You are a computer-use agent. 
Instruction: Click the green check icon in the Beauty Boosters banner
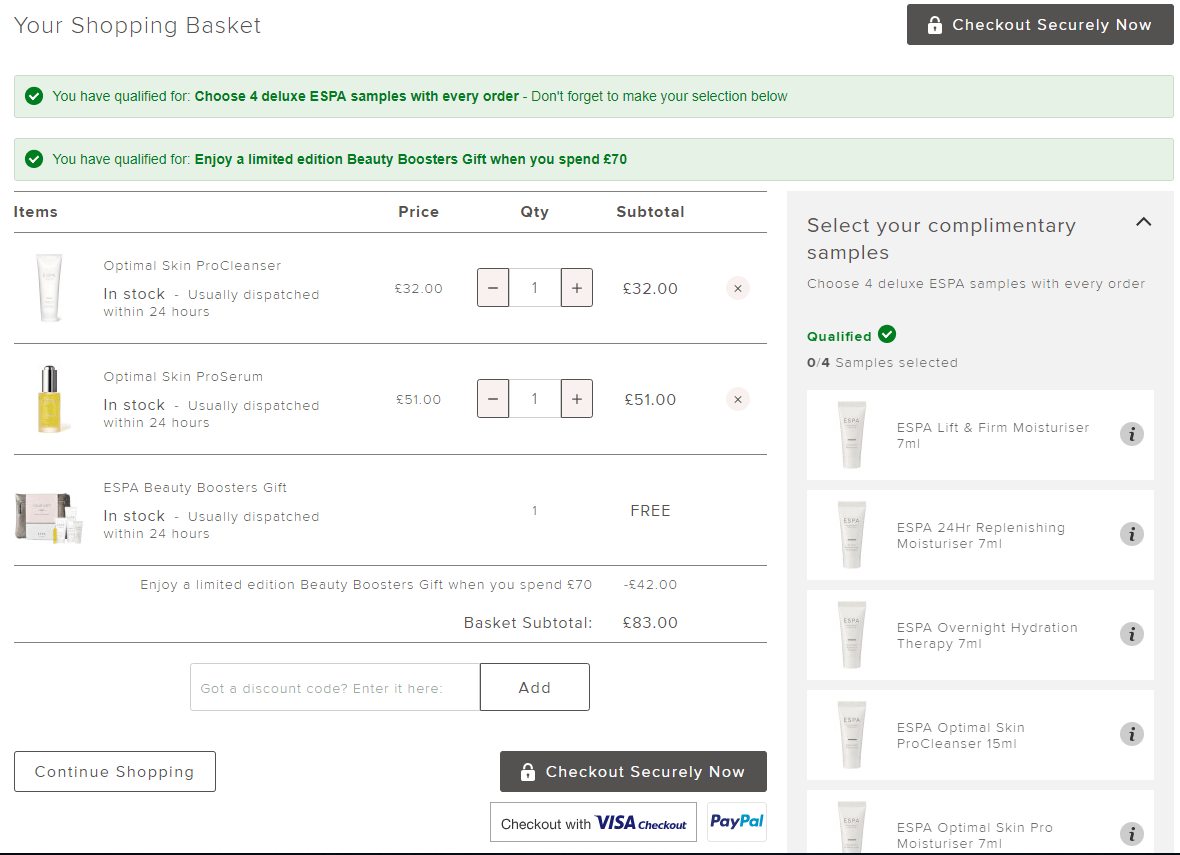coord(34,160)
